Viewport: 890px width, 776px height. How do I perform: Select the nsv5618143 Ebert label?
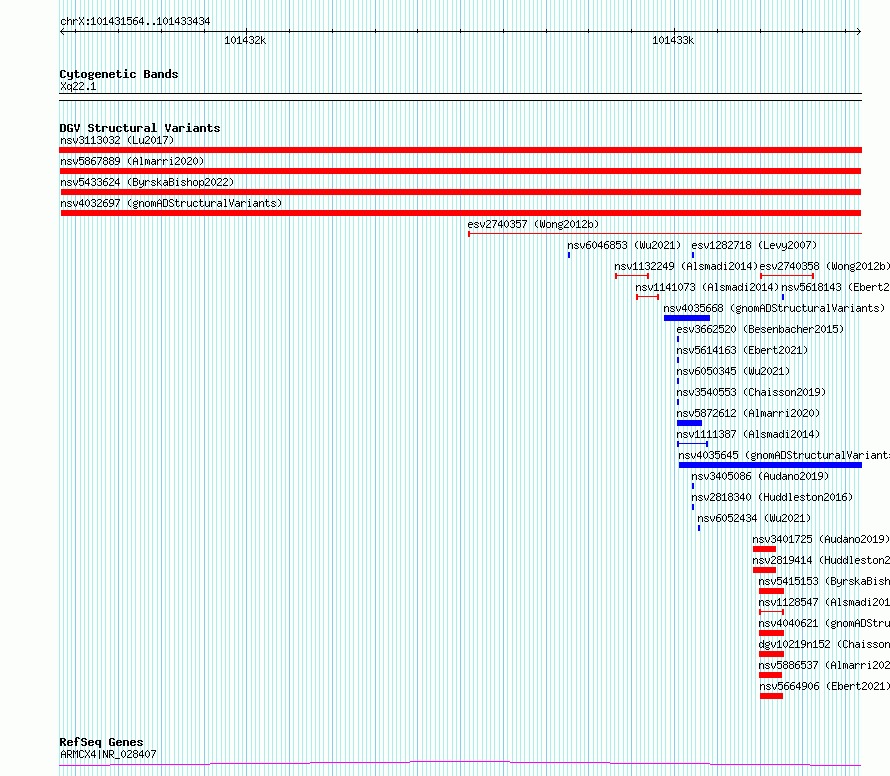[836, 287]
